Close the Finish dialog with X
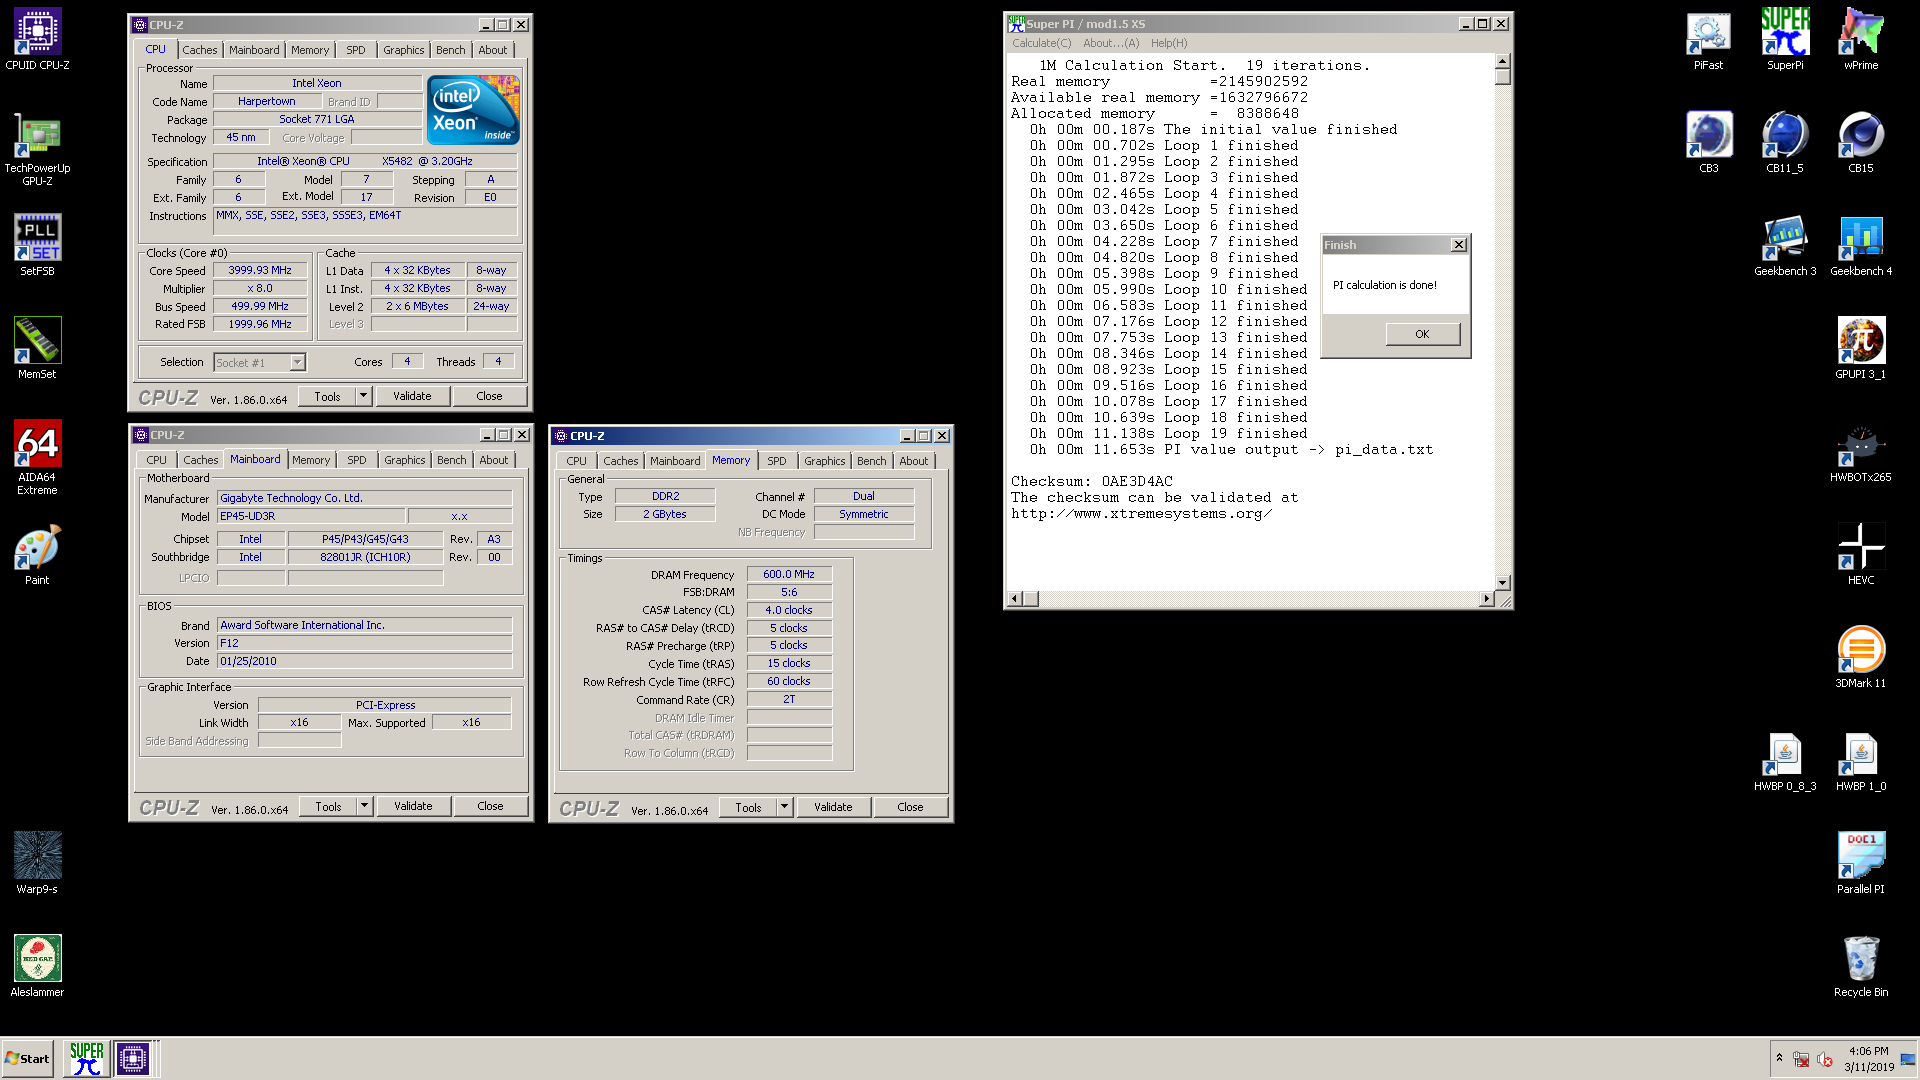This screenshot has height=1080, width=1920. coord(1459,245)
